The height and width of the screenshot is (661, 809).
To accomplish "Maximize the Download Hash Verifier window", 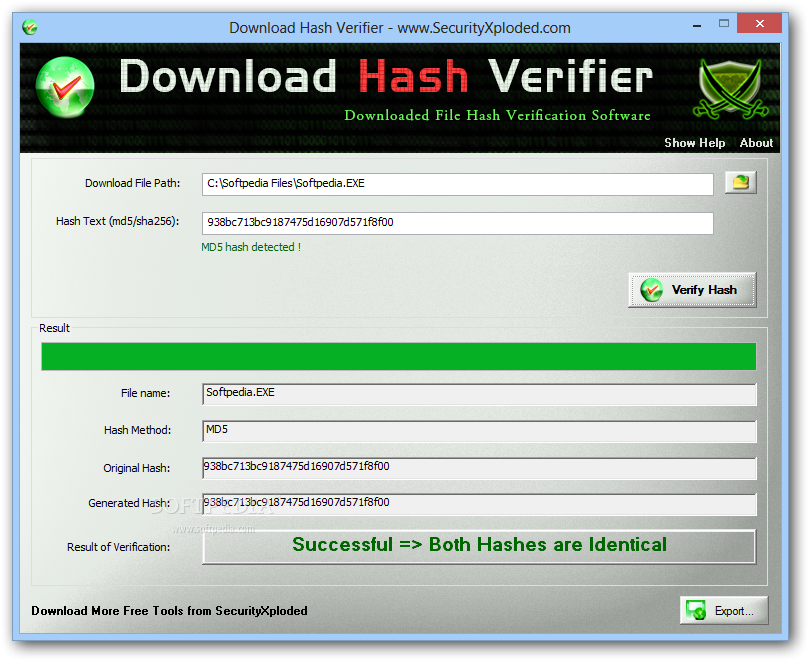I will 724,23.
